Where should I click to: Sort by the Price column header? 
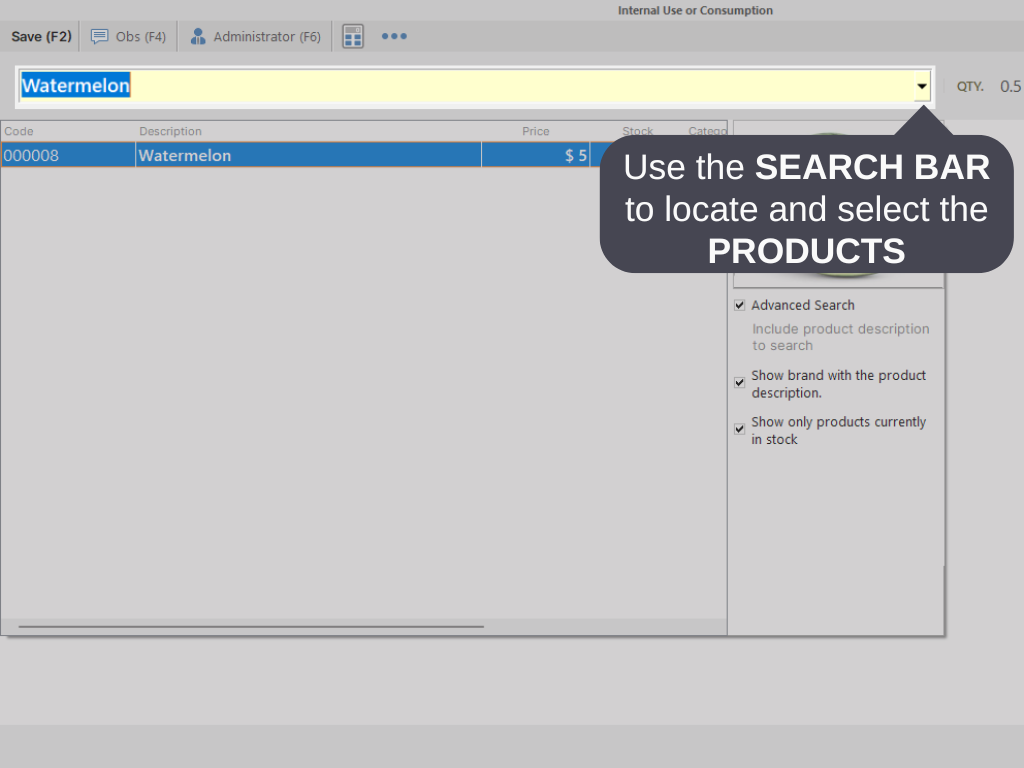click(x=536, y=131)
